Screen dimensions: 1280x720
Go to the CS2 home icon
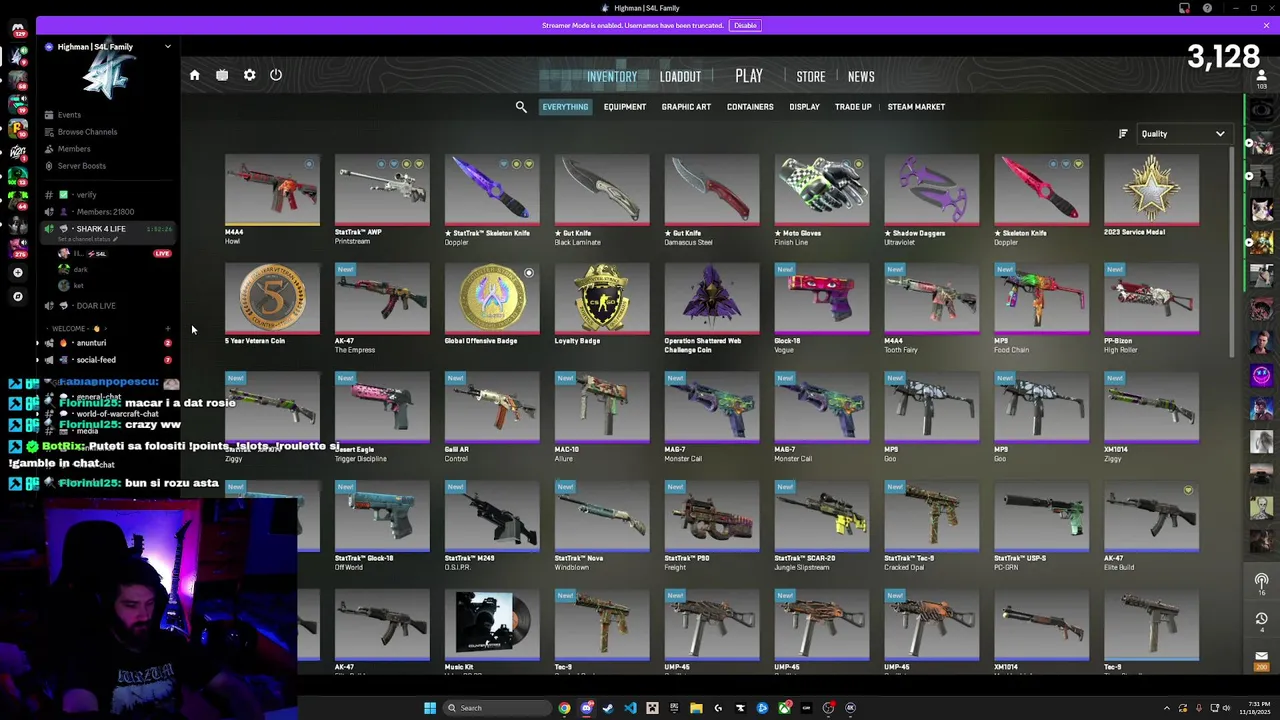(x=195, y=75)
